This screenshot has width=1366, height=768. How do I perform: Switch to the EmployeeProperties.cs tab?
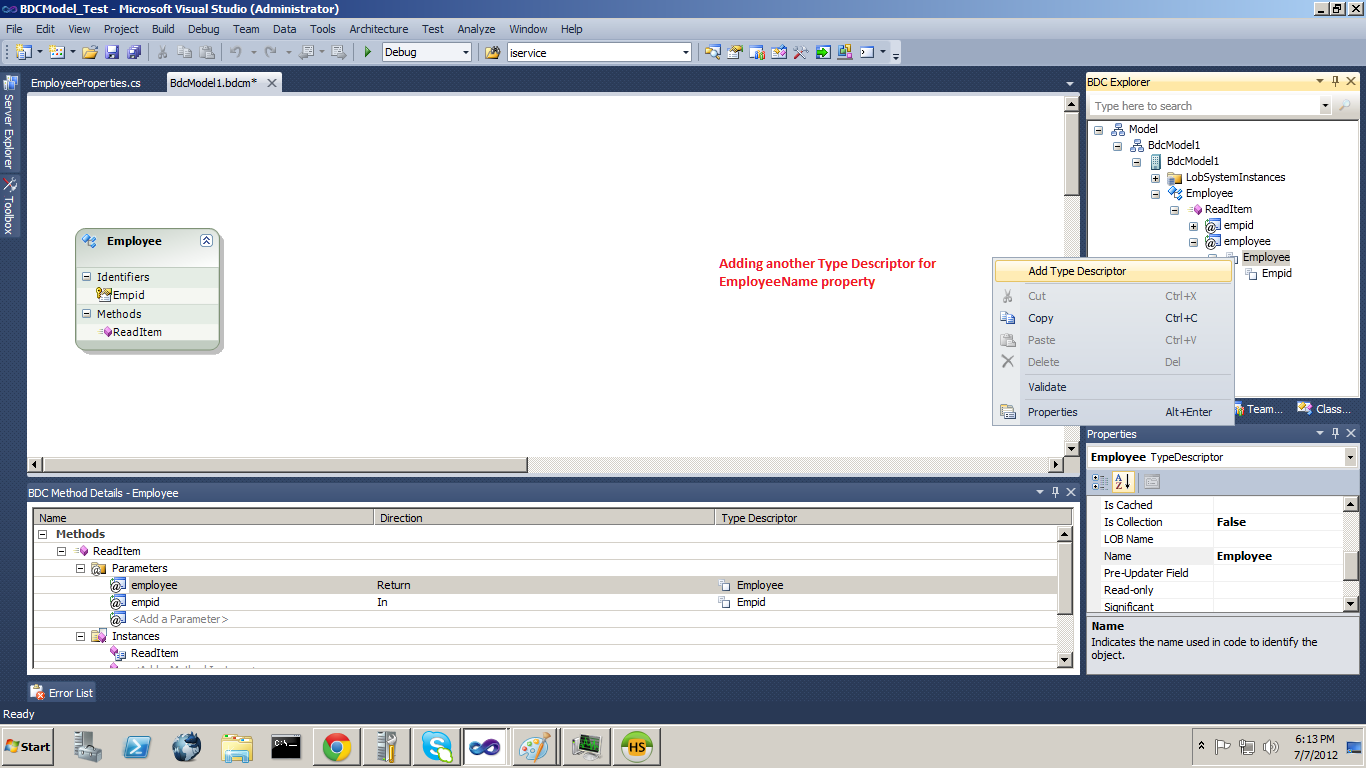pyautogui.click(x=86, y=83)
